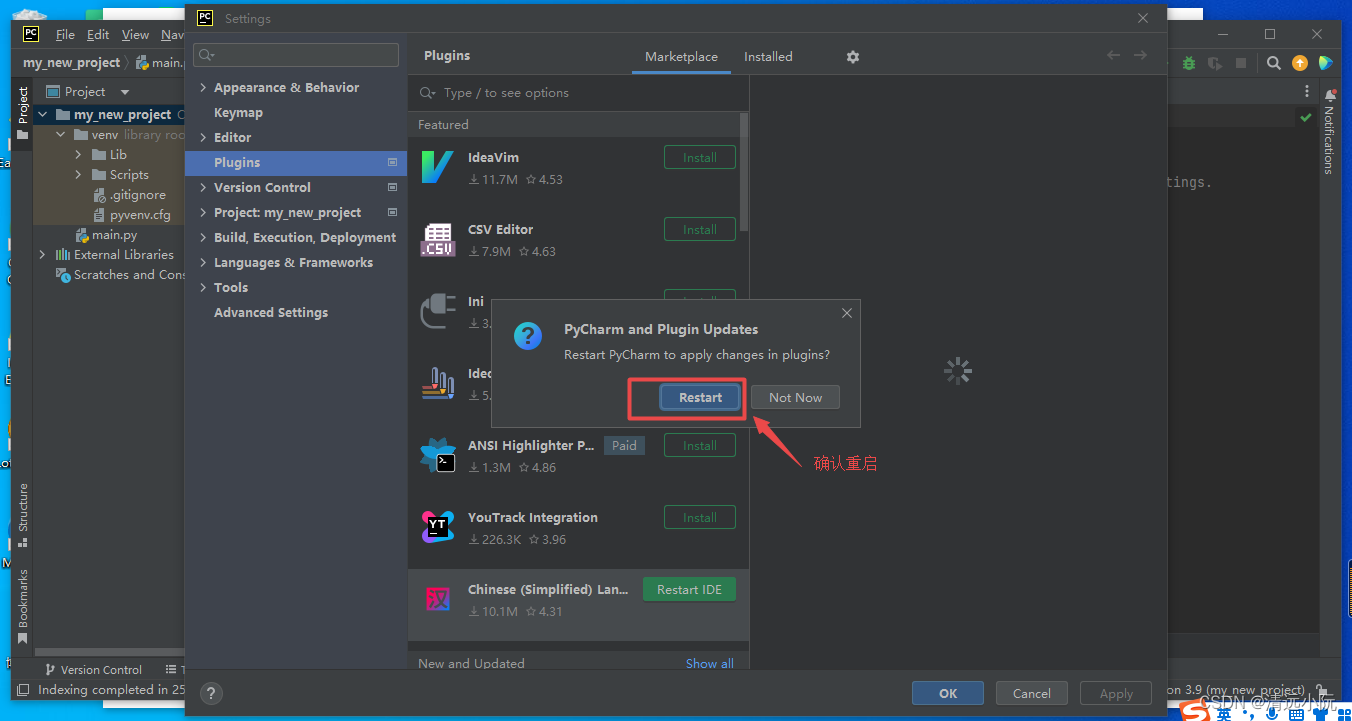1352x721 pixels.
Task: Toggle the Project side tool tab
Action: pos(23,113)
